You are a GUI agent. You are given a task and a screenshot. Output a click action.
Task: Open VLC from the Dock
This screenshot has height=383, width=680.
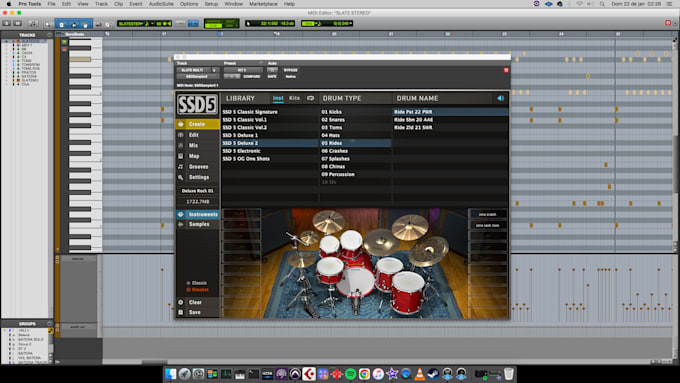click(x=420, y=374)
